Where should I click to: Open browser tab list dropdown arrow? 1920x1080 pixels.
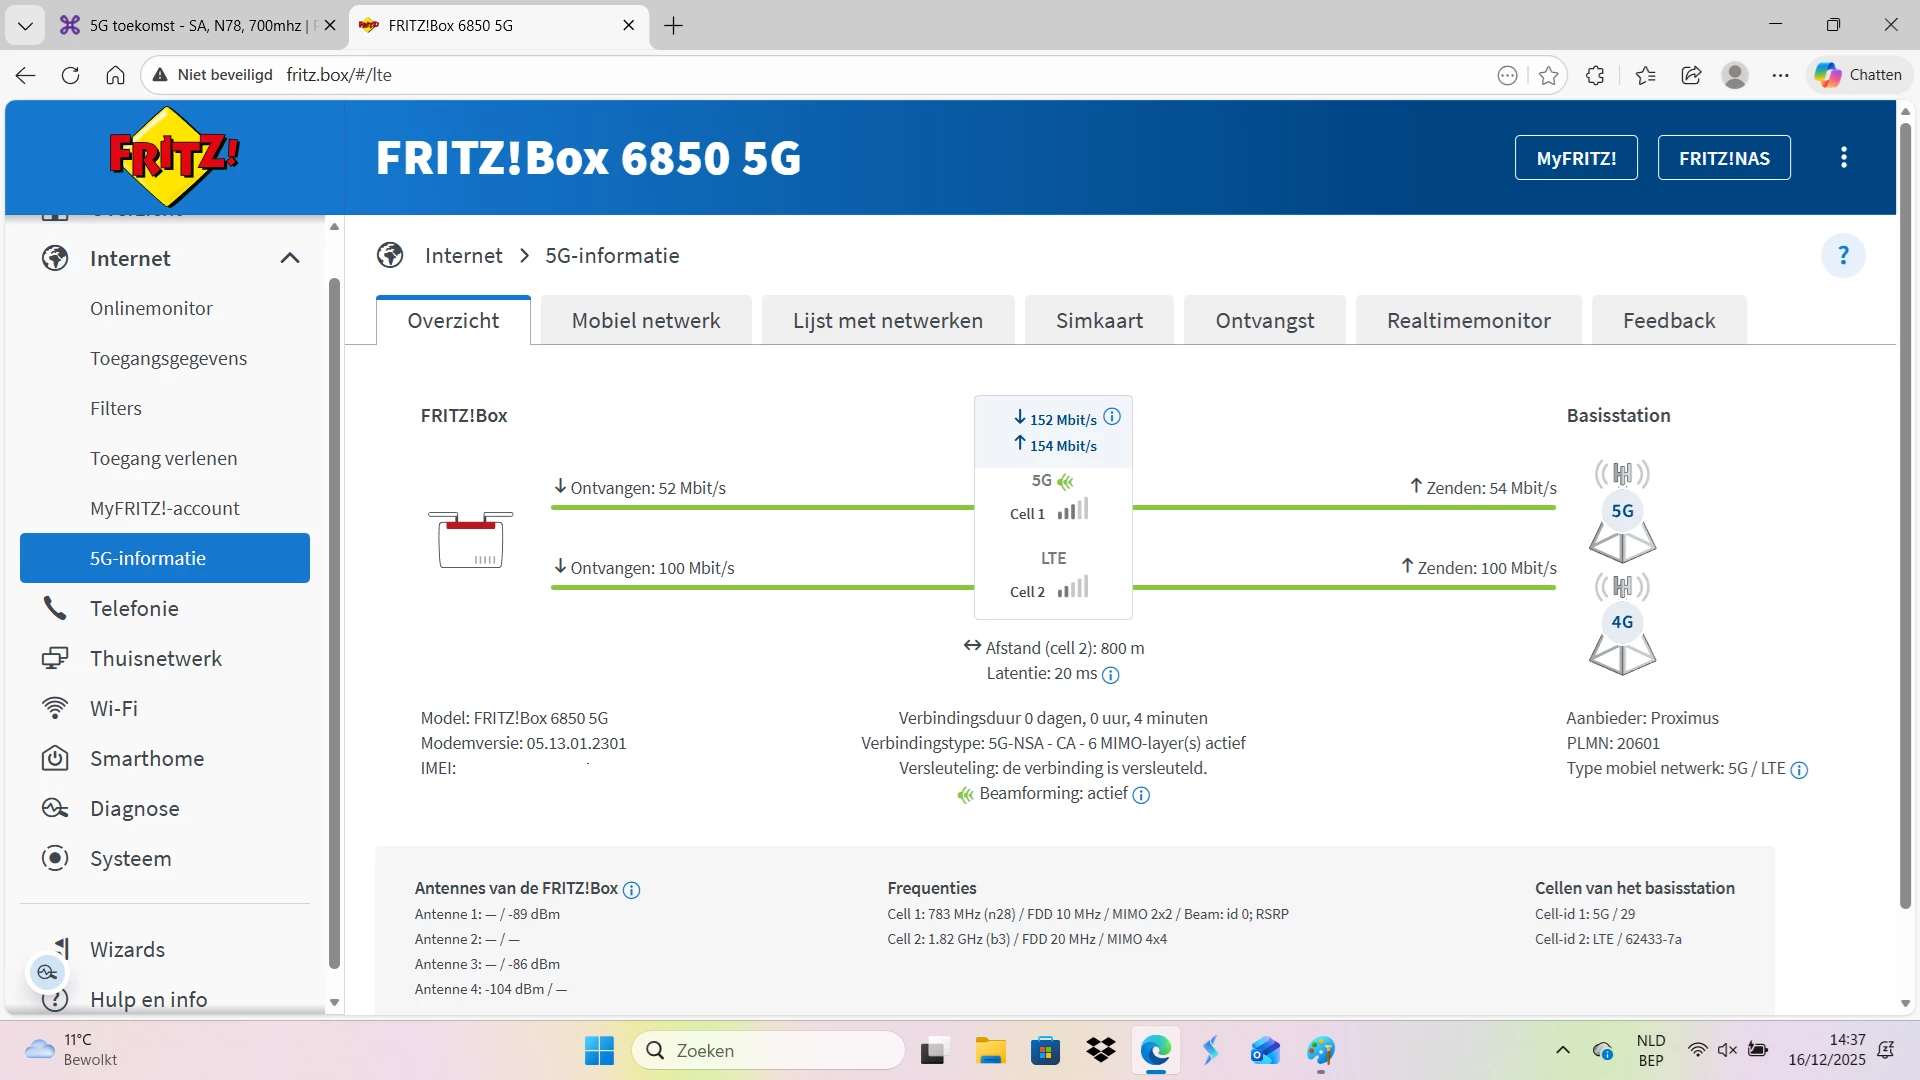pos(25,25)
